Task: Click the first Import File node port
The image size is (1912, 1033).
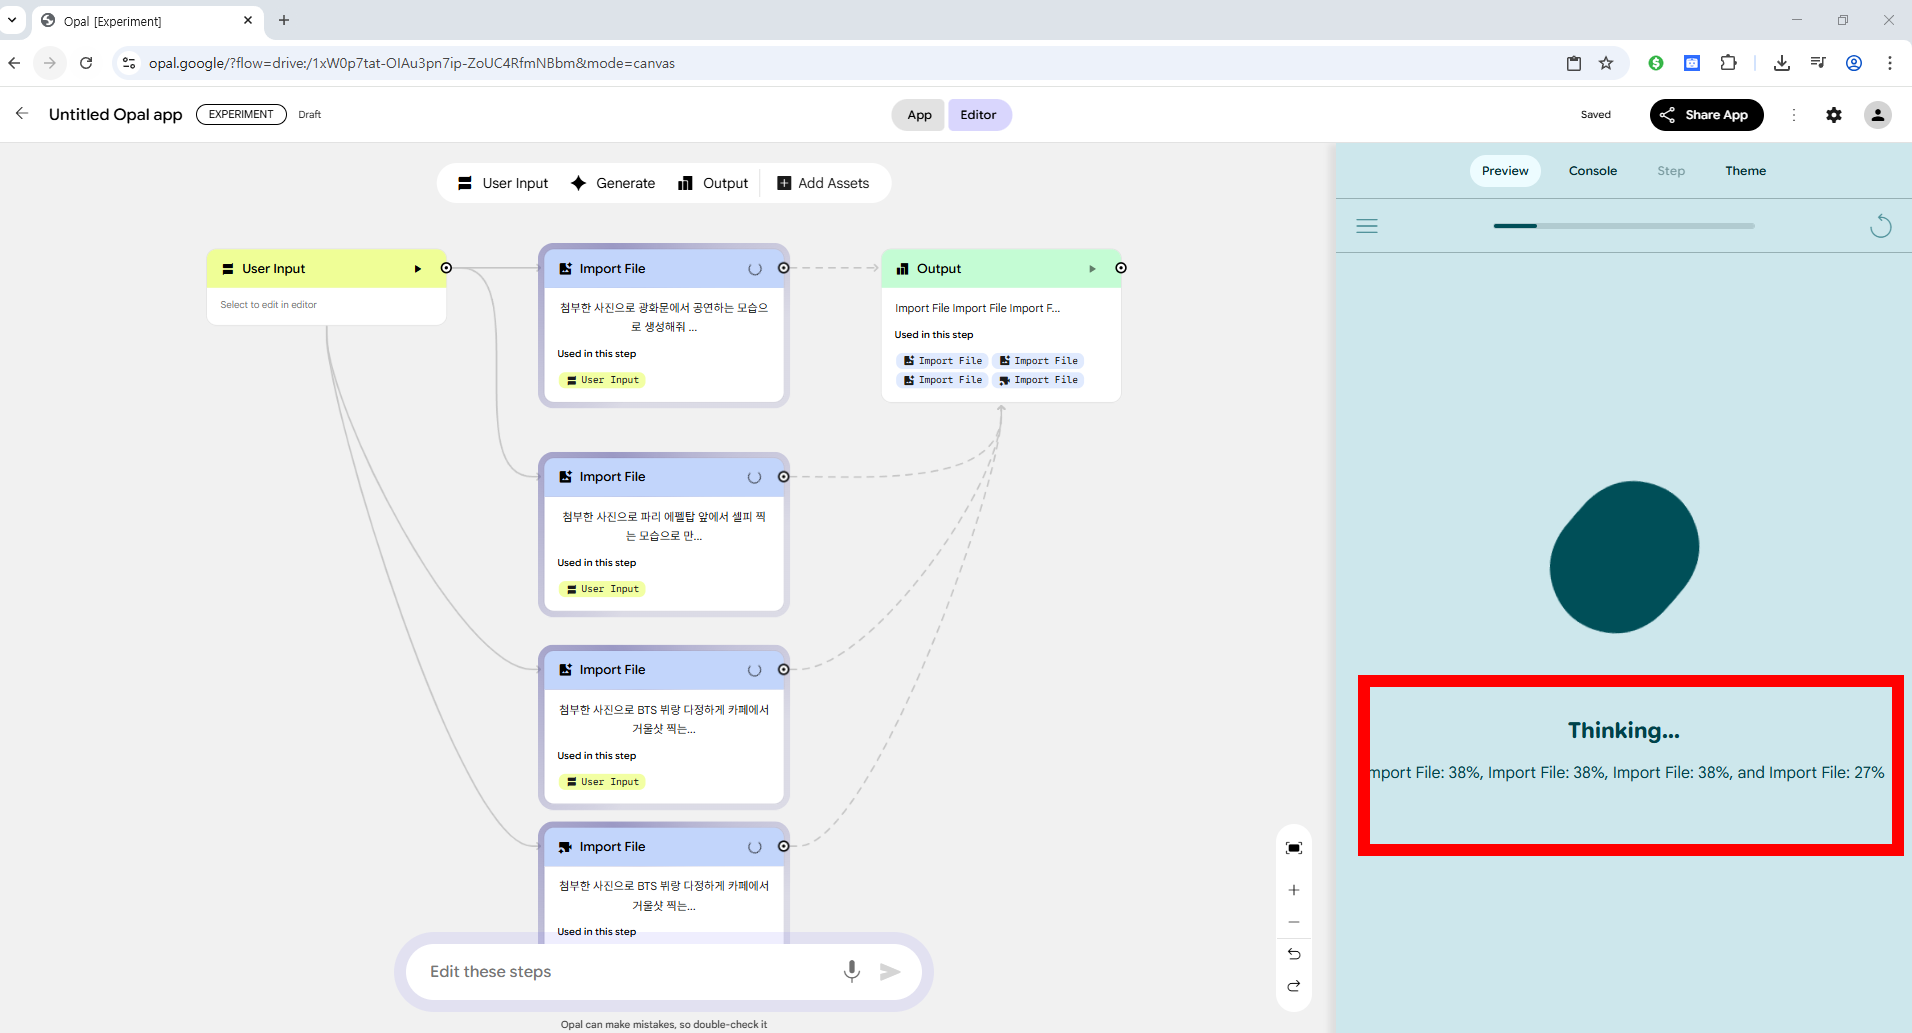Action: click(784, 268)
